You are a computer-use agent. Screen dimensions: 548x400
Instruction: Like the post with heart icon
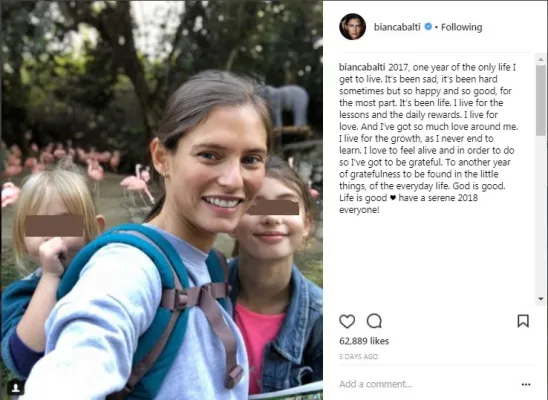[347, 321]
